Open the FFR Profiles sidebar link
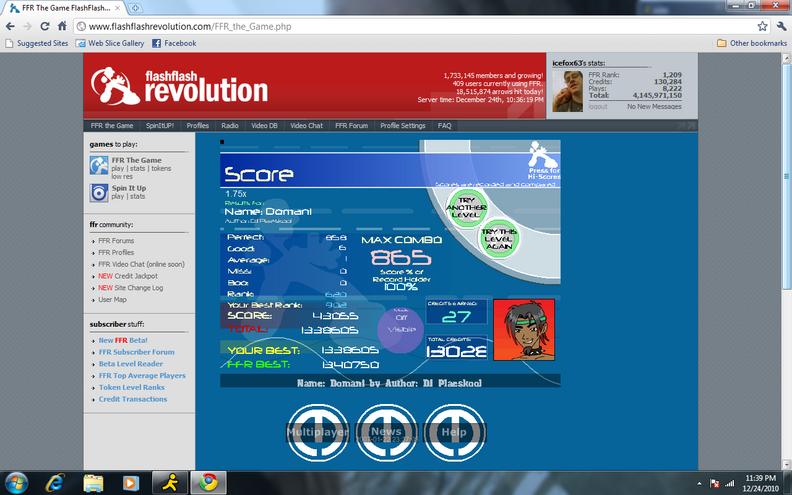792x495 pixels. (116, 253)
